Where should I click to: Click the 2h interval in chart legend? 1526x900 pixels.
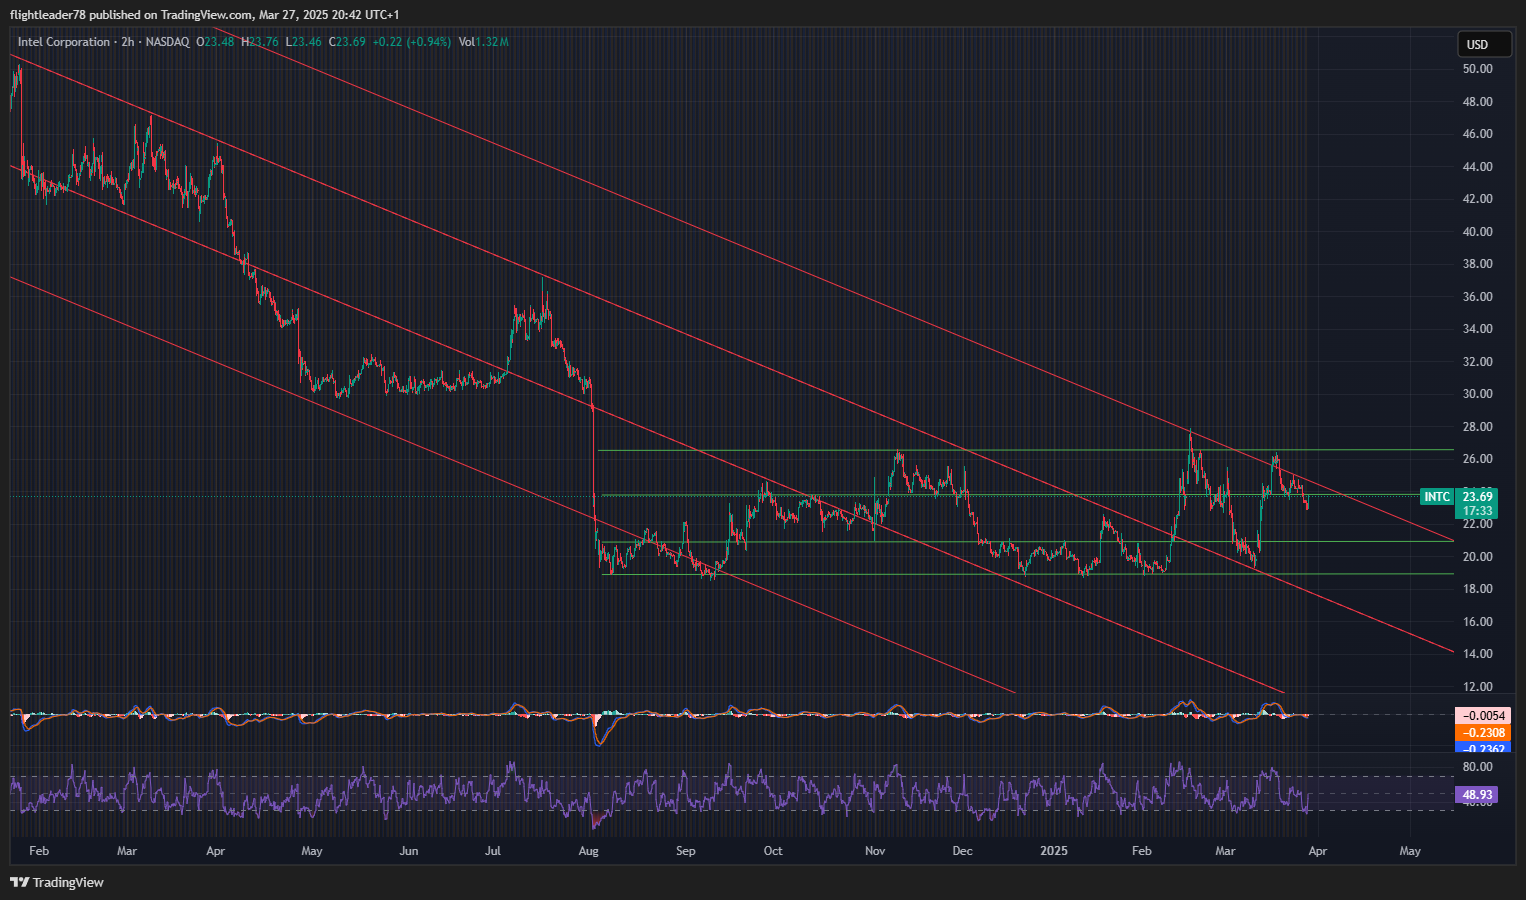pyautogui.click(x=128, y=42)
